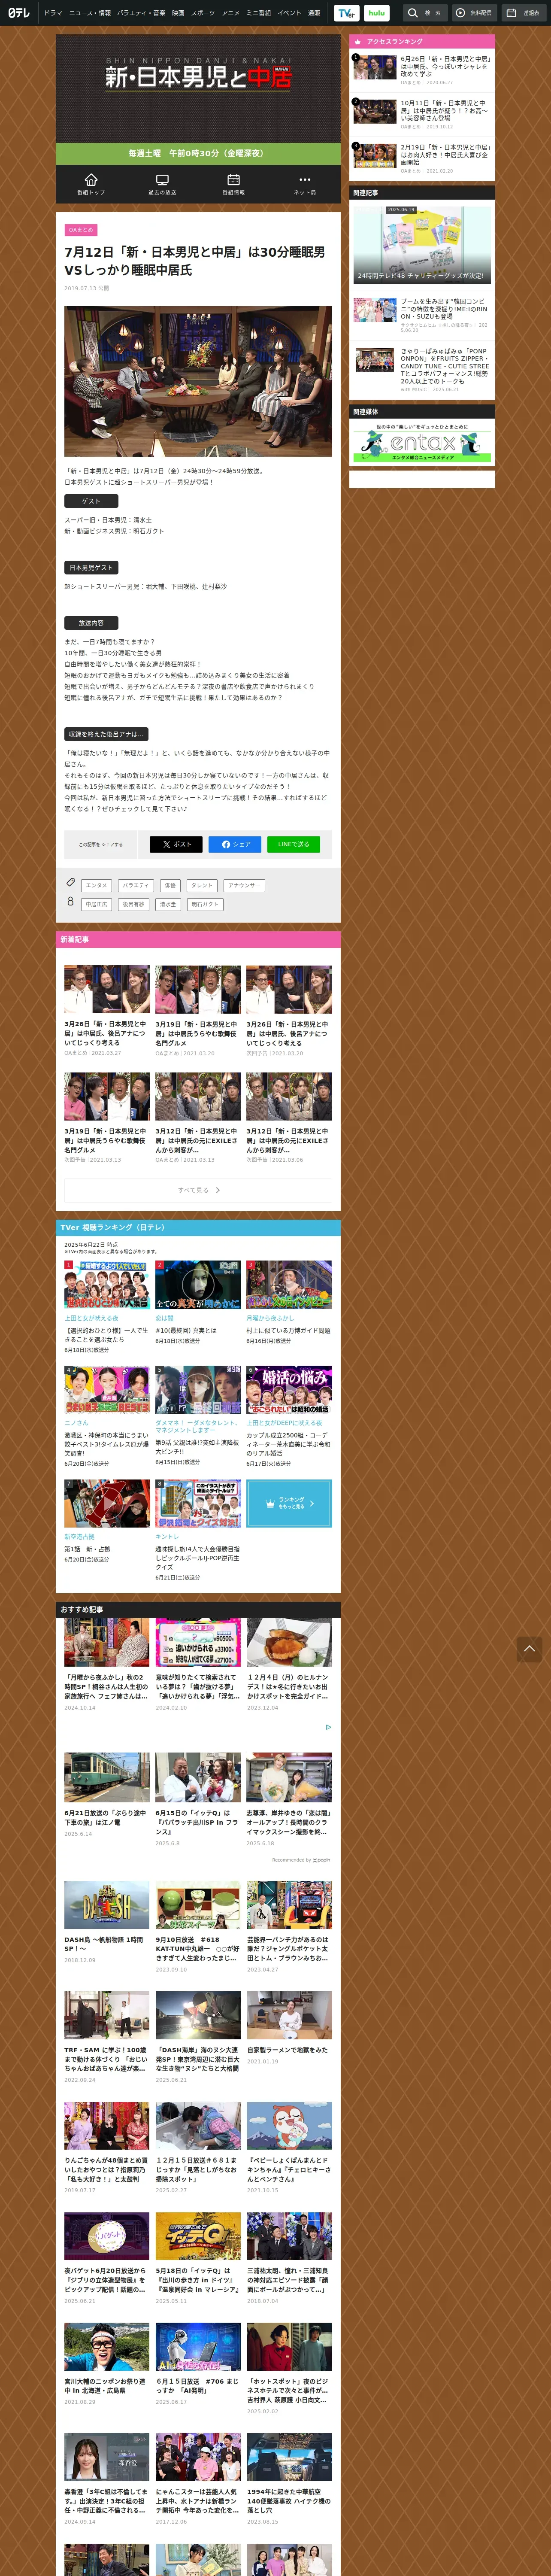Image resolution: width=551 pixels, height=2576 pixels.
Task: Open recommended article 自家製ラーメンで地獄をみた
Action: click(x=289, y=2028)
